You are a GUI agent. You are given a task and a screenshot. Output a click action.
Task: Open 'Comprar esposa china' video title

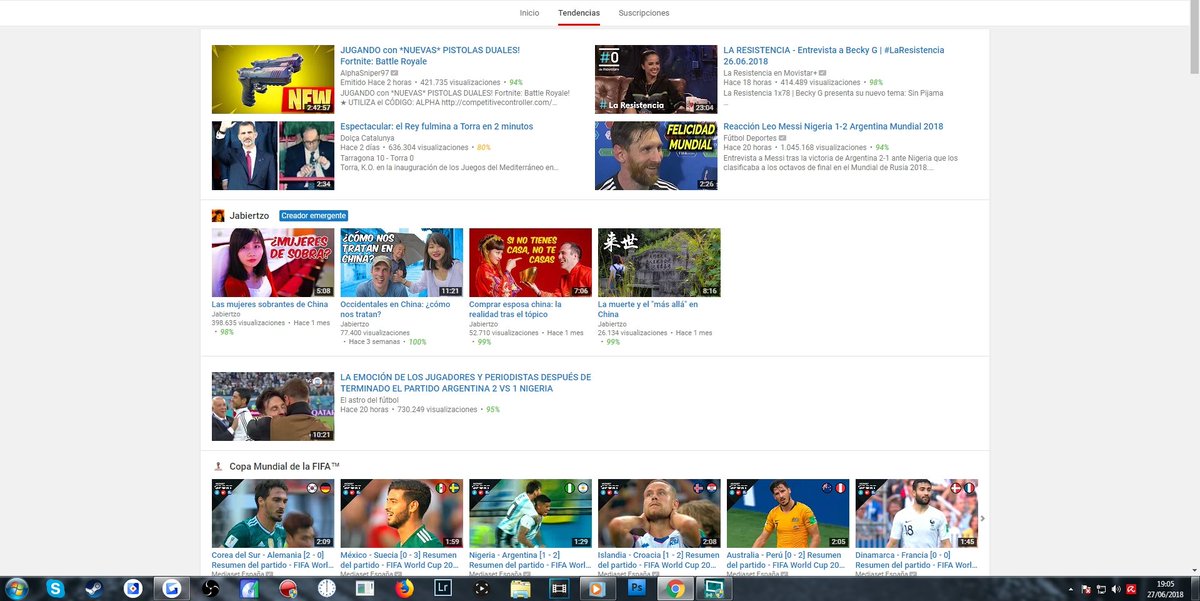click(x=515, y=309)
